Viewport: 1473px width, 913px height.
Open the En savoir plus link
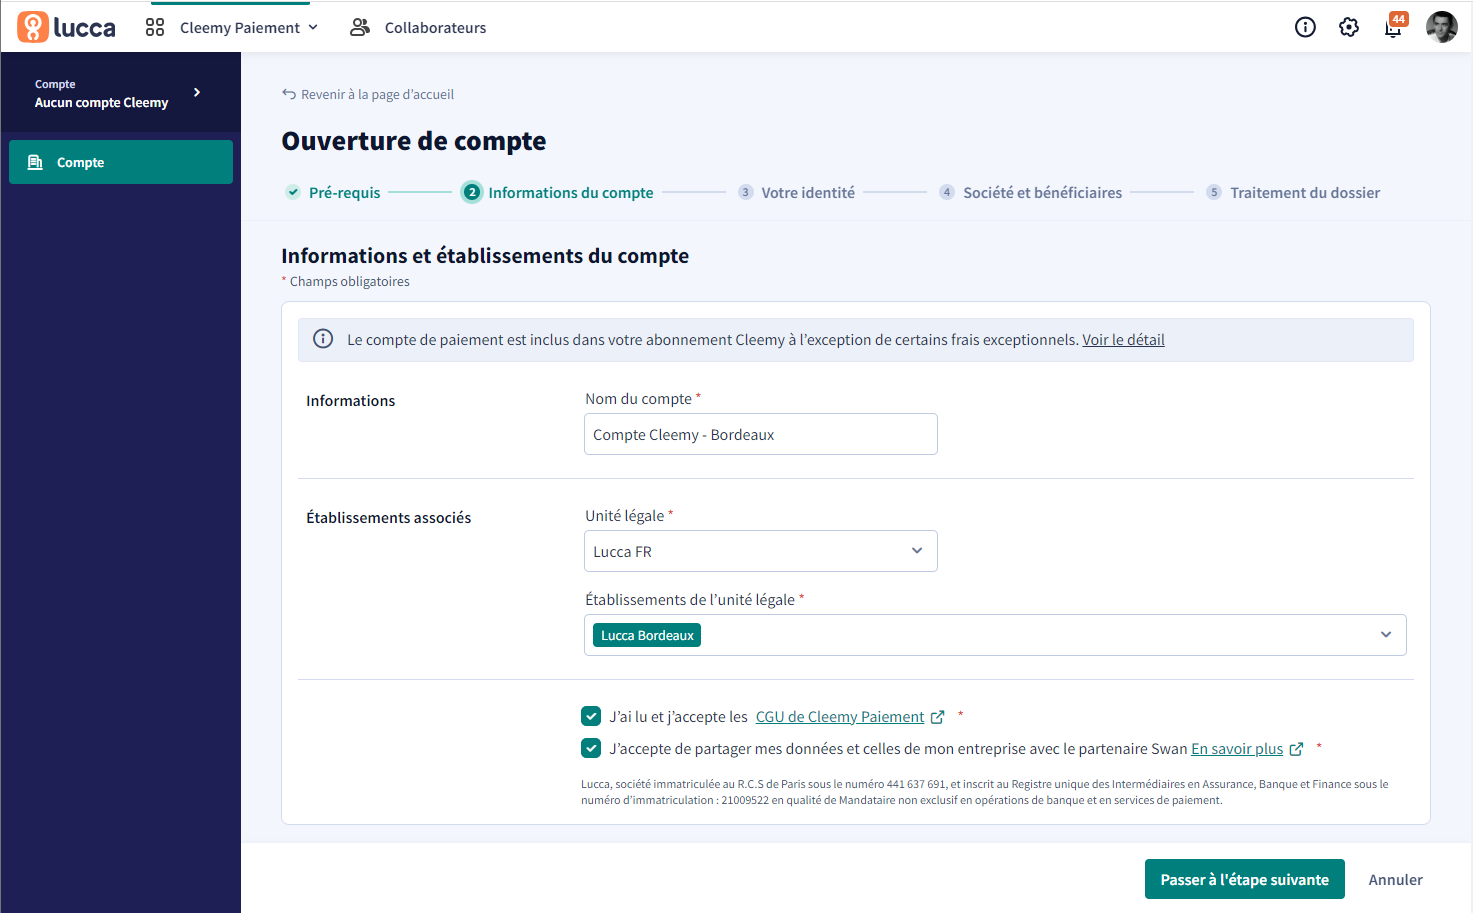[x=1237, y=749]
